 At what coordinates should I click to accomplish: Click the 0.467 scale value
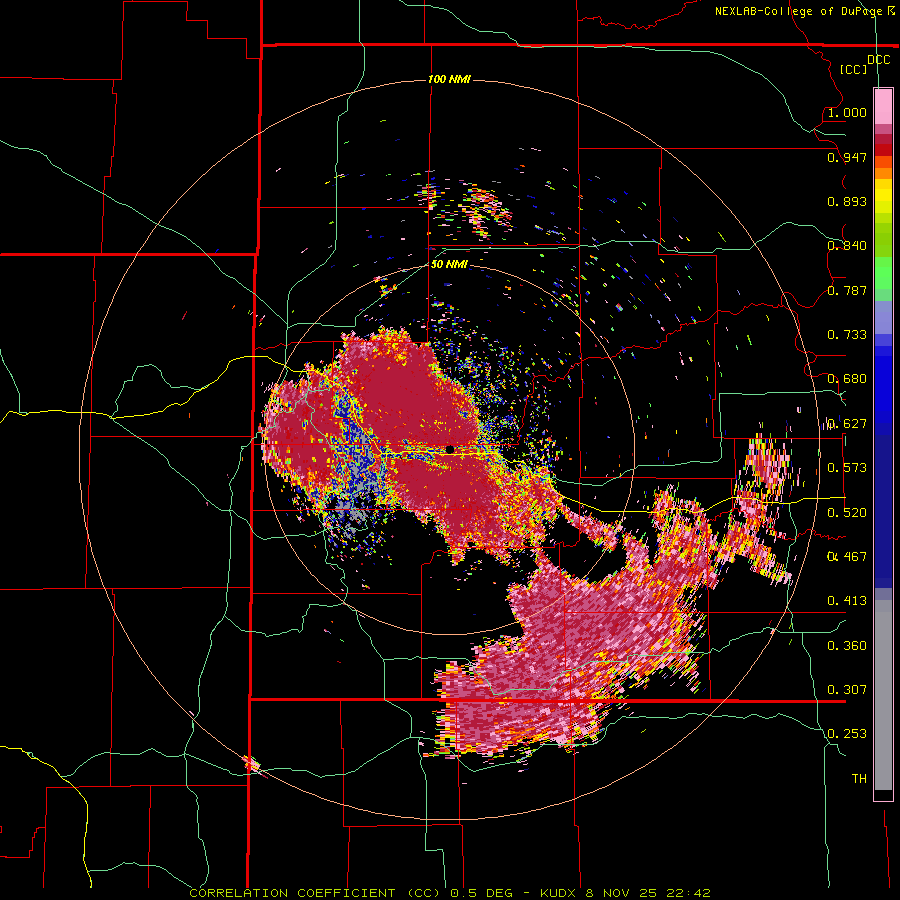click(x=847, y=557)
